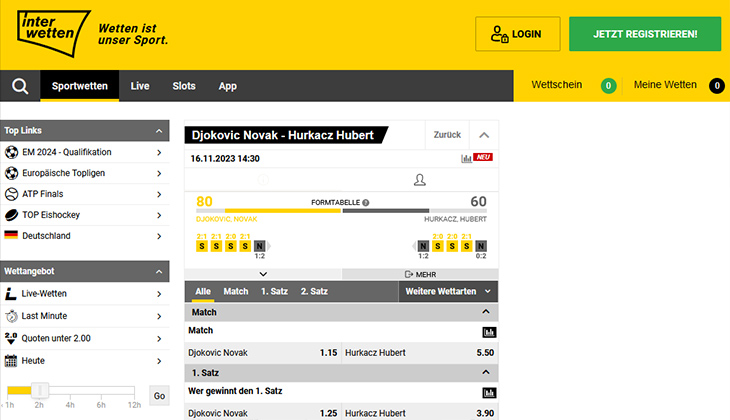Bet on Hurkacz Hubert match odds 5.50
730x420 pixels.
[x=420, y=353]
